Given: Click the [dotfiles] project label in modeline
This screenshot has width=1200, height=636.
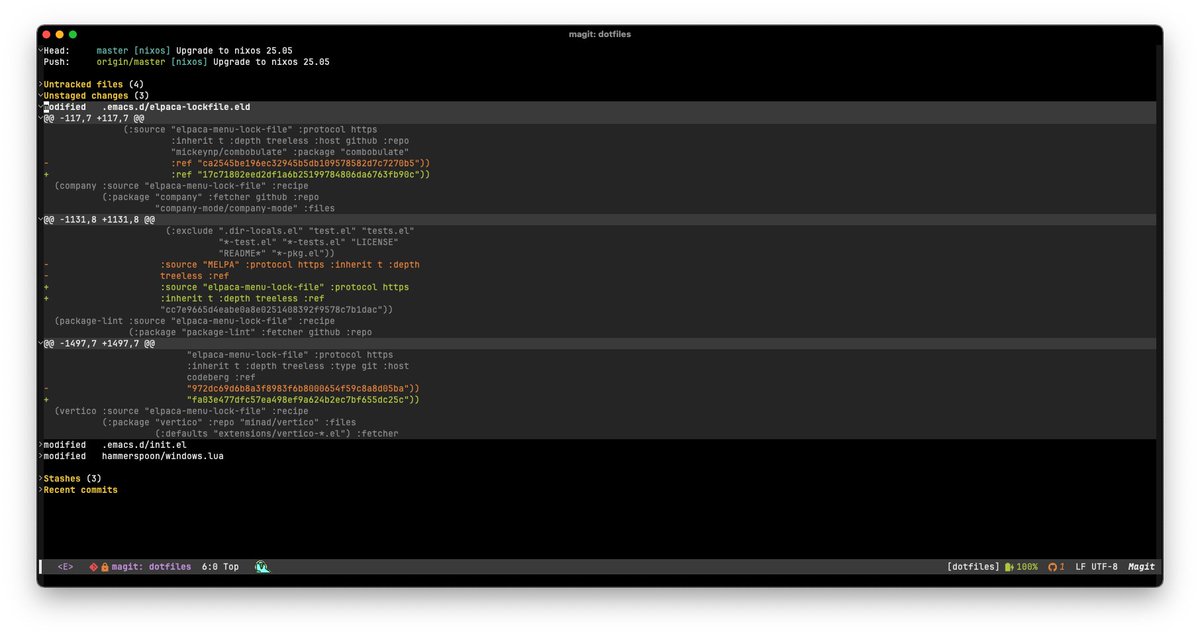Looking at the screenshot, I should (x=974, y=567).
